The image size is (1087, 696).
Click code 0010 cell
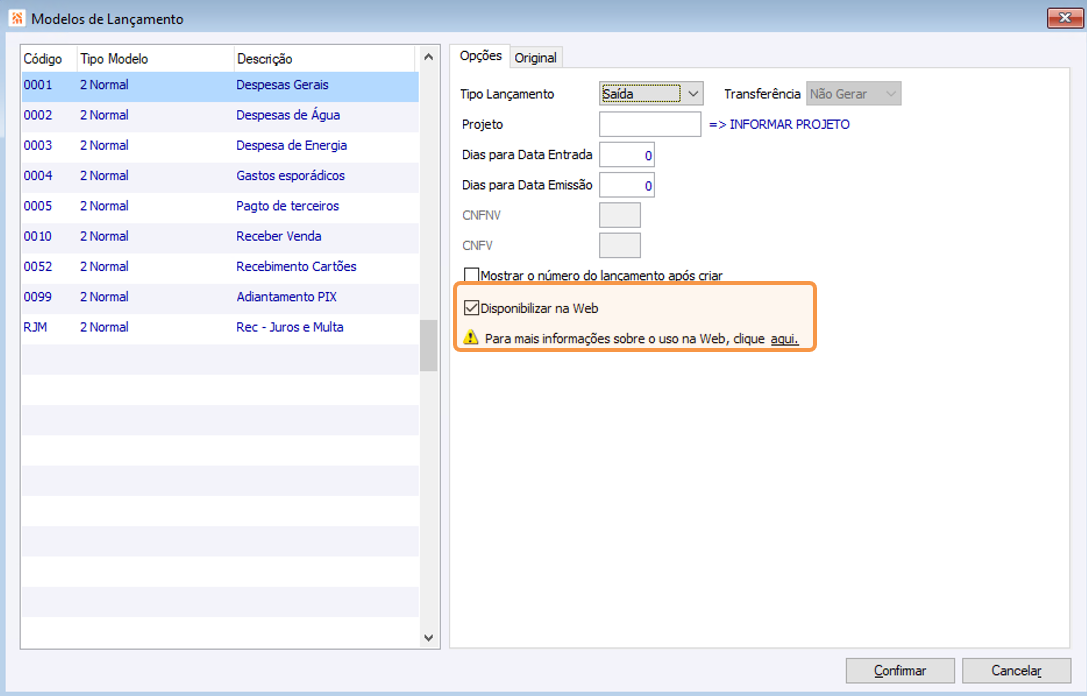coord(38,236)
